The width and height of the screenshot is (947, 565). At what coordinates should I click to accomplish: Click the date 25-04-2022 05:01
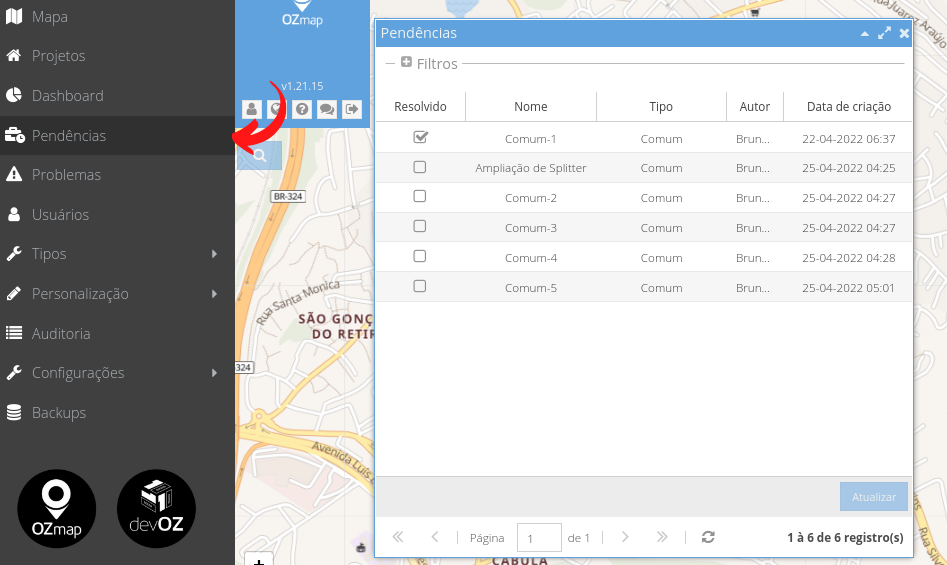(x=849, y=288)
